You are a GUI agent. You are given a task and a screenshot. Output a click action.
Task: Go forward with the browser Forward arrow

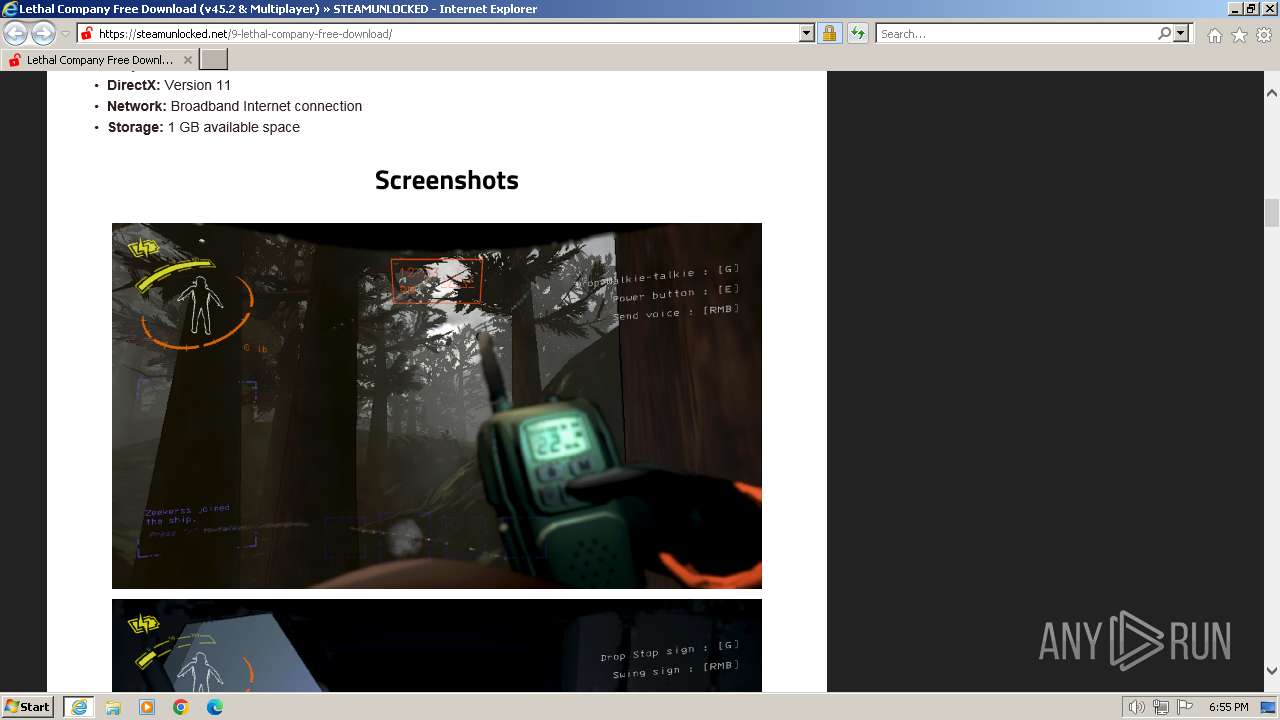click(43, 34)
